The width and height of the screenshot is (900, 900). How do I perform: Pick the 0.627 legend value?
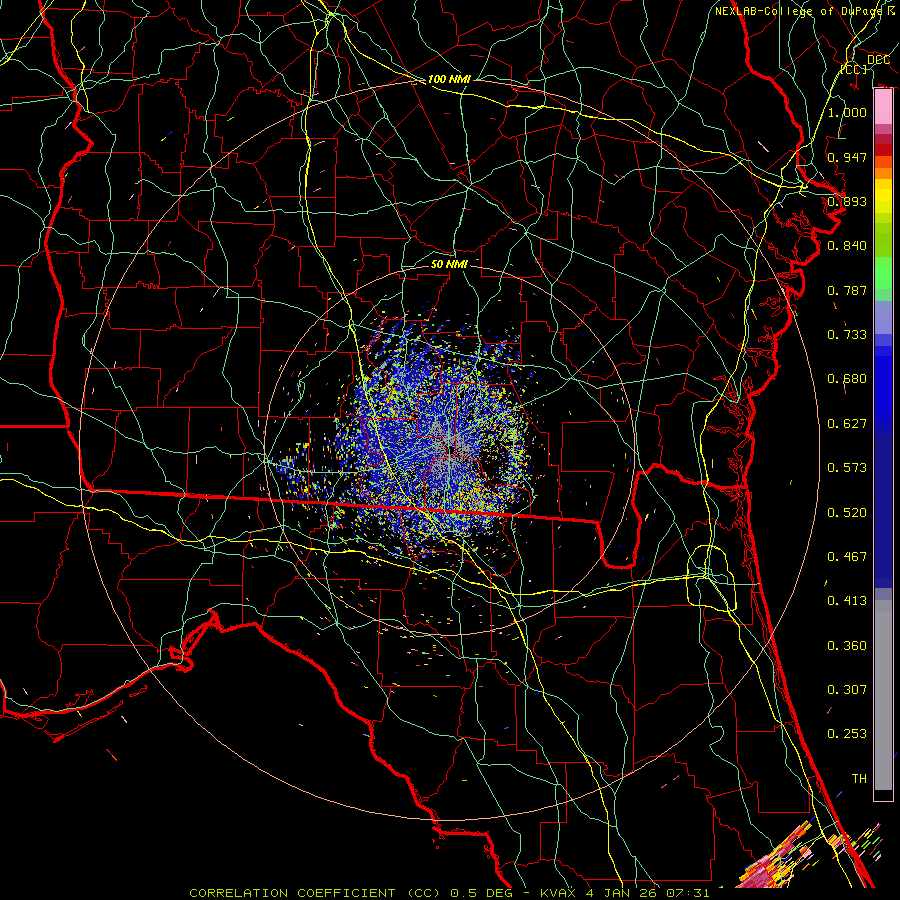click(x=847, y=424)
